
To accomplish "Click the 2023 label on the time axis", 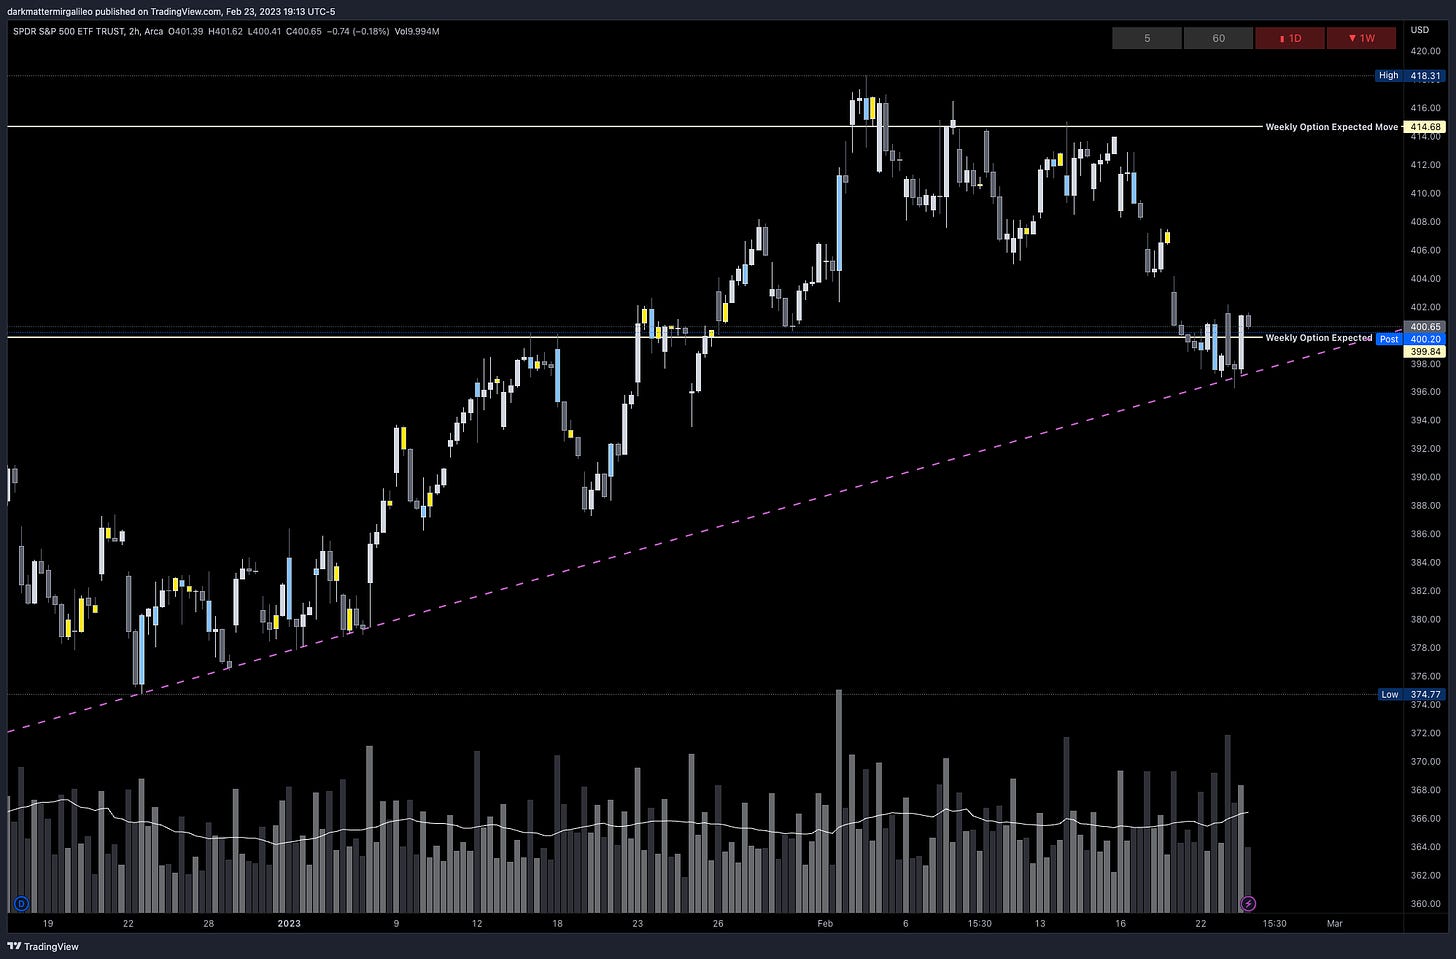I will pyautogui.click(x=288, y=924).
